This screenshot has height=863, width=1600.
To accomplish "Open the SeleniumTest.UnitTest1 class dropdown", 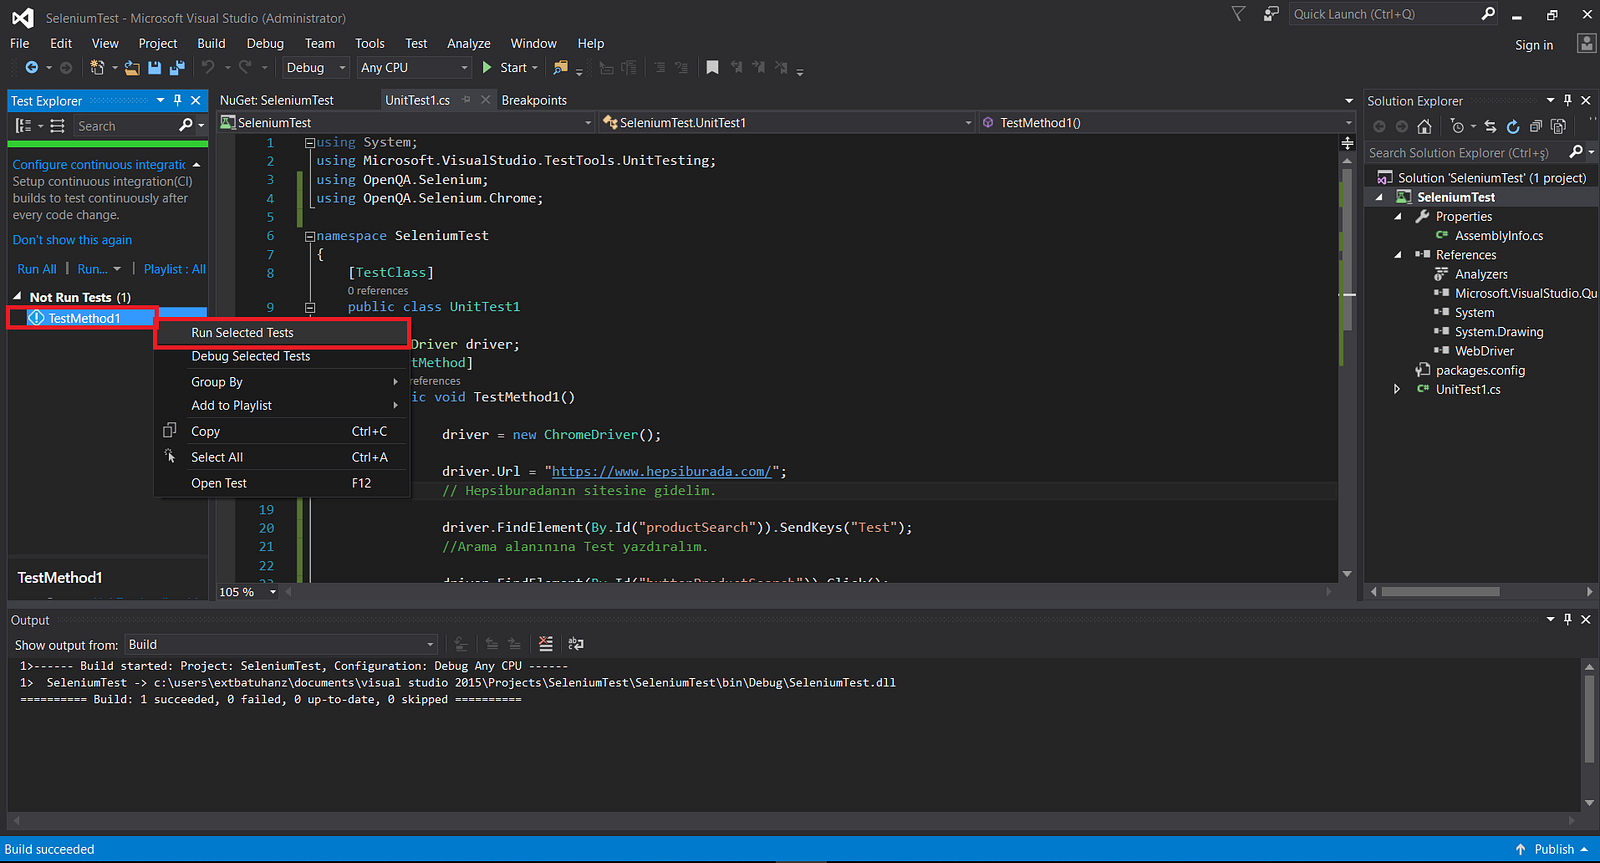I will [787, 122].
